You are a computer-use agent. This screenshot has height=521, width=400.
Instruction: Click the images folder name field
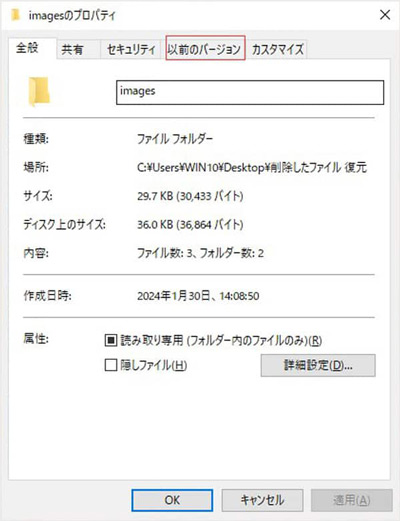click(x=250, y=92)
